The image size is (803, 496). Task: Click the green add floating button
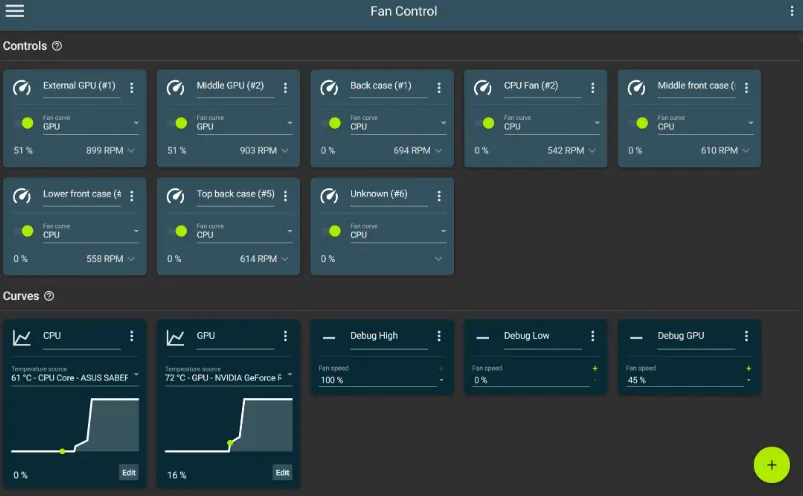(771, 465)
